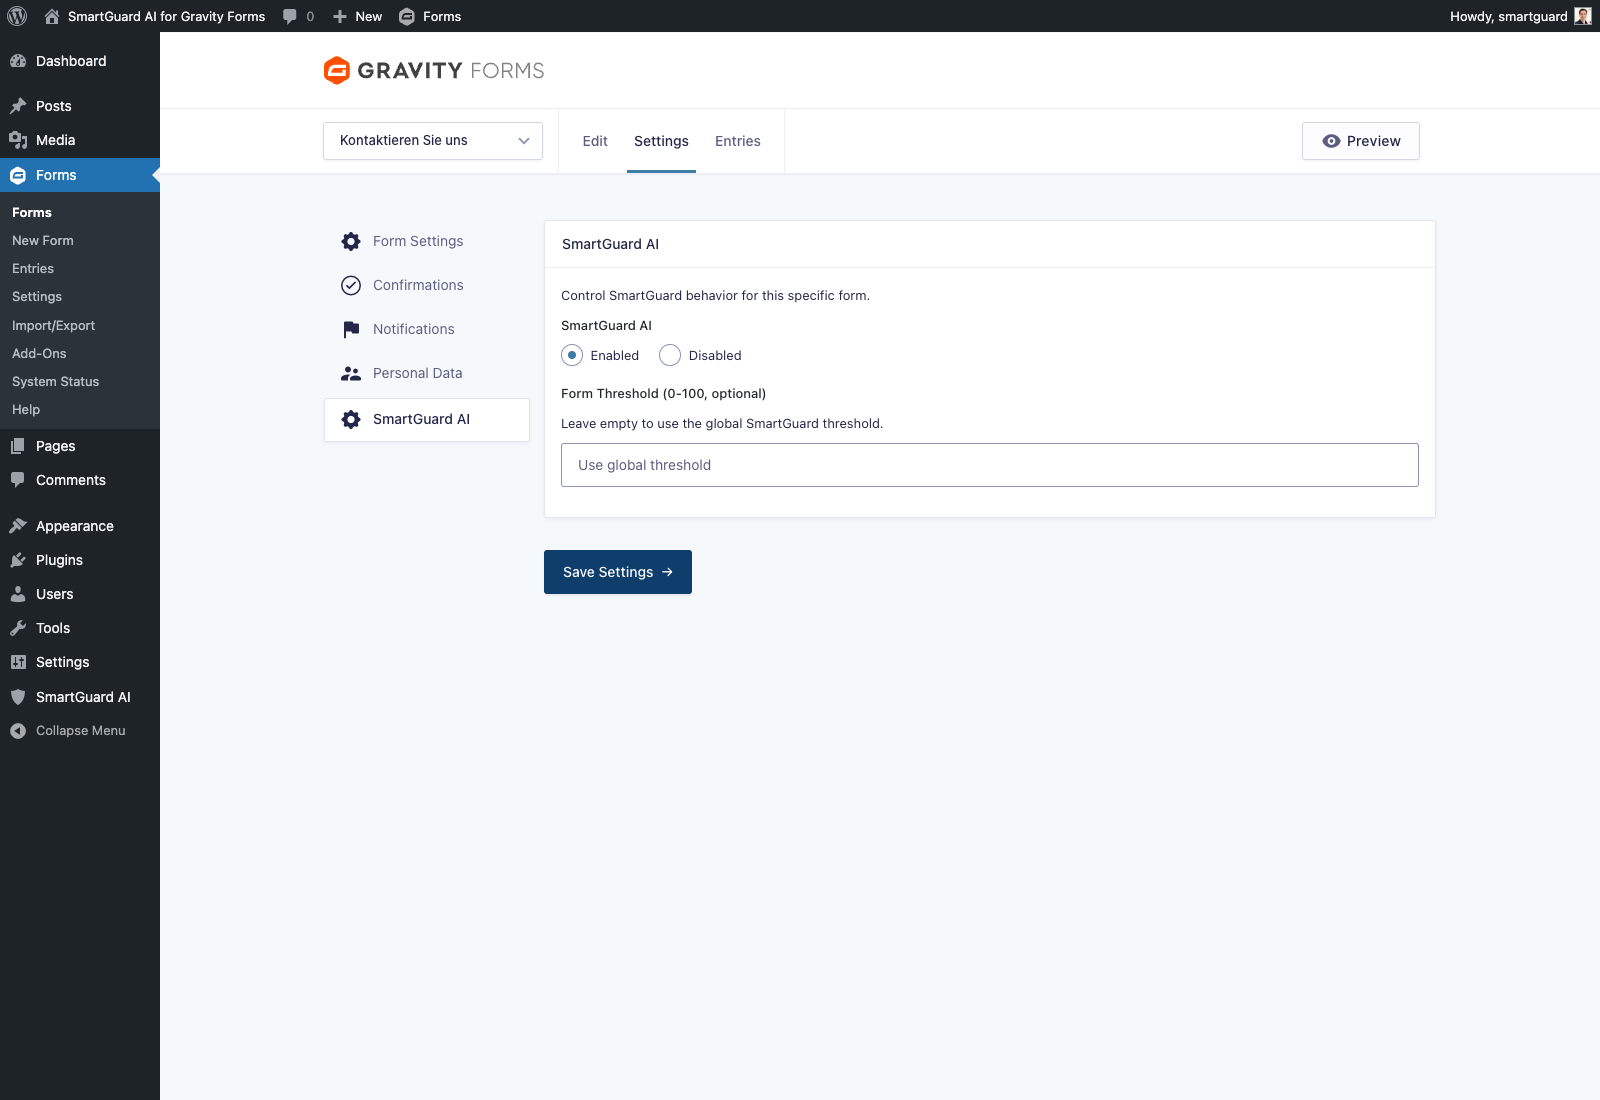Image resolution: width=1600 pixels, height=1100 pixels.
Task: Focus the Form Threshold input field
Action: pyautogui.click(x=990, y=465)
